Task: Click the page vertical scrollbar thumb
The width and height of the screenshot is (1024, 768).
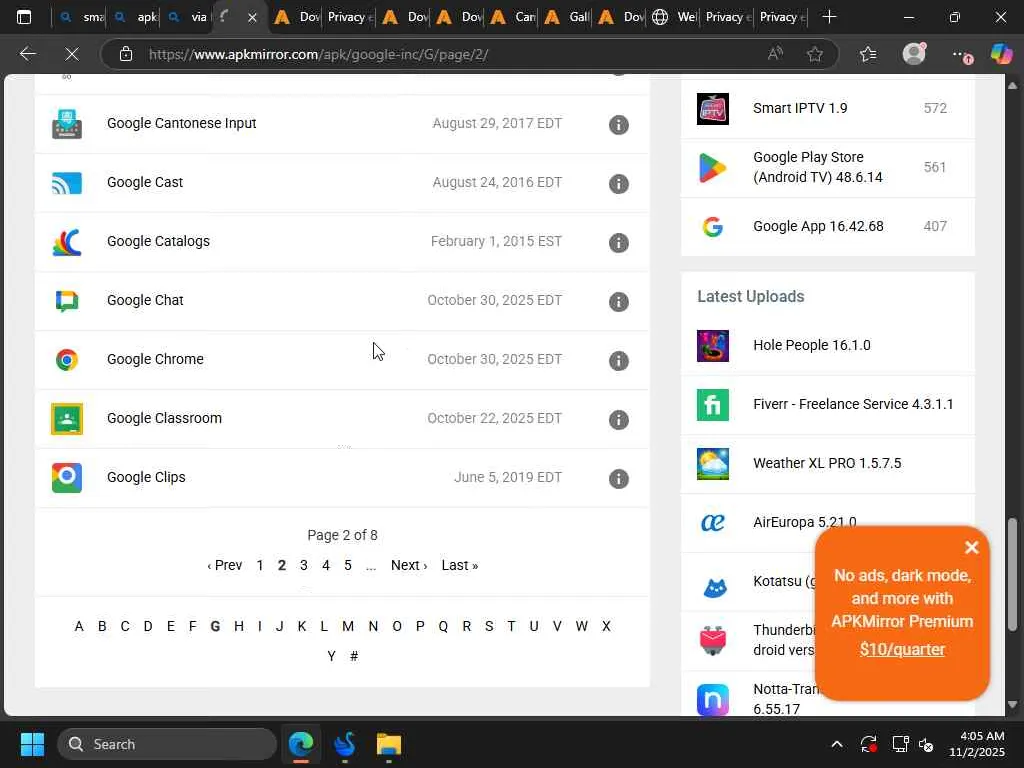Action: 1012,575
